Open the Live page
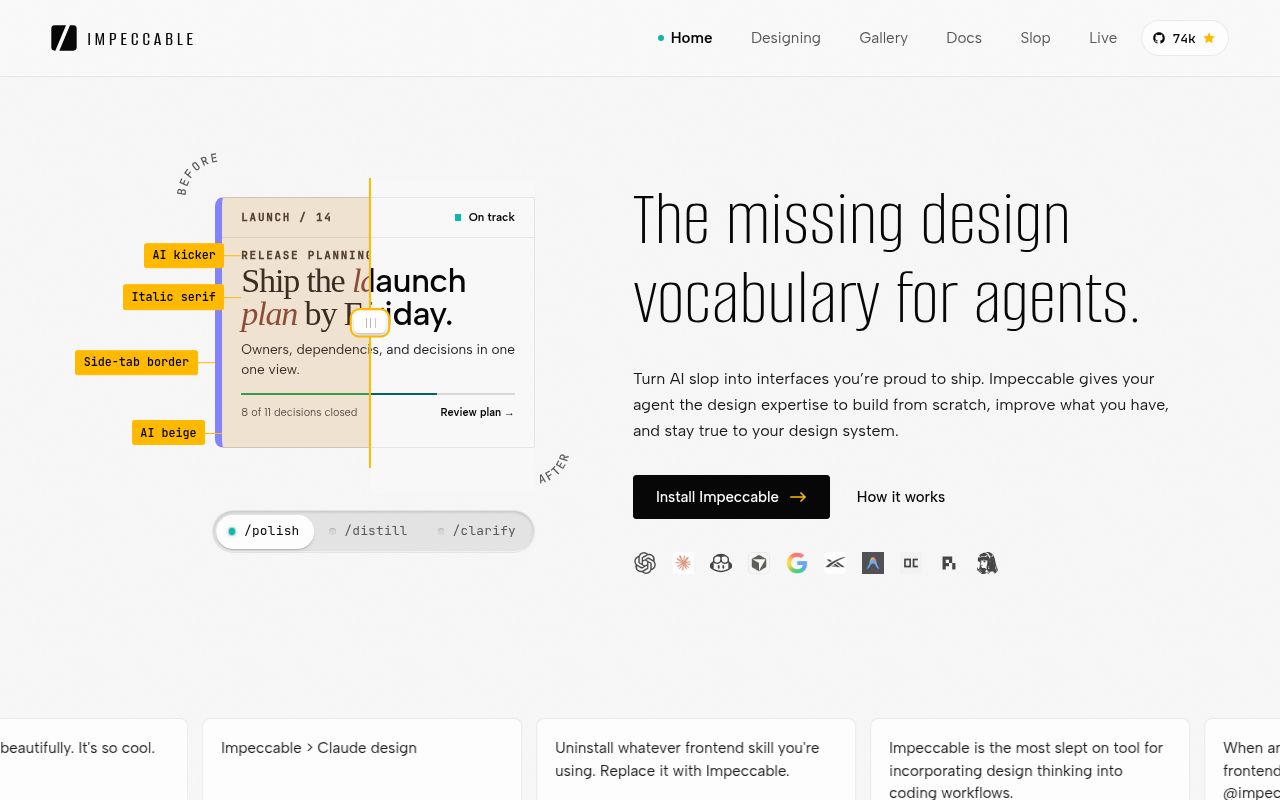Image resolution: width=1280 pixels, height=800 pixels. pos(1103,38)
